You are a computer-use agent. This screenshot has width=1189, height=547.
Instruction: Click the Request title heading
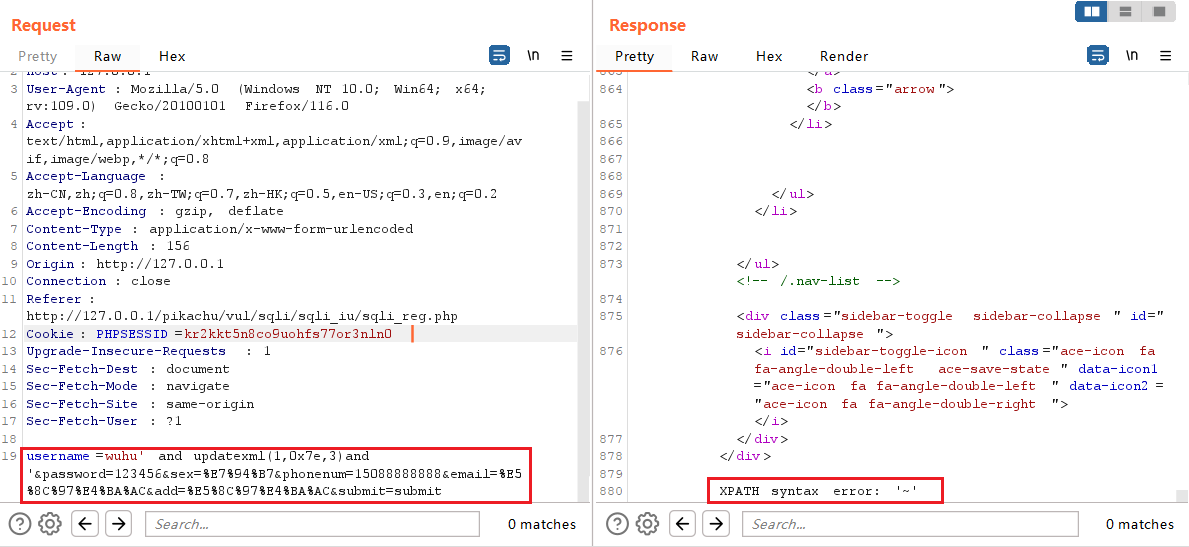[43, 25]
